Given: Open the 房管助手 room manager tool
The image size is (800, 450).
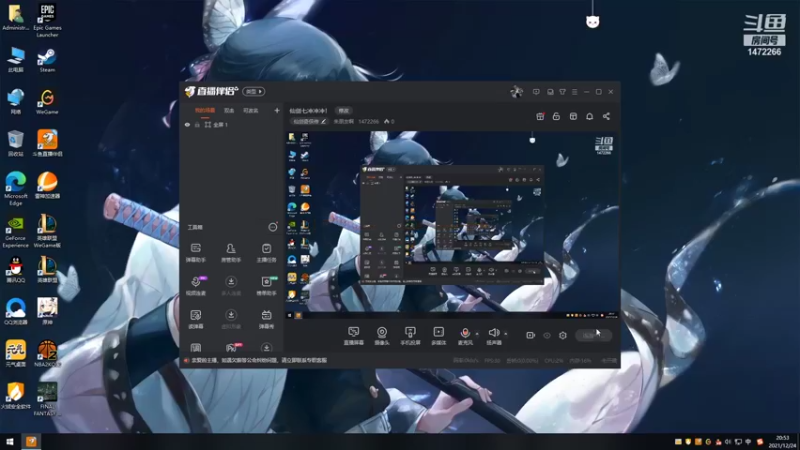Looking at the screenshot, I should click(231, 252).
